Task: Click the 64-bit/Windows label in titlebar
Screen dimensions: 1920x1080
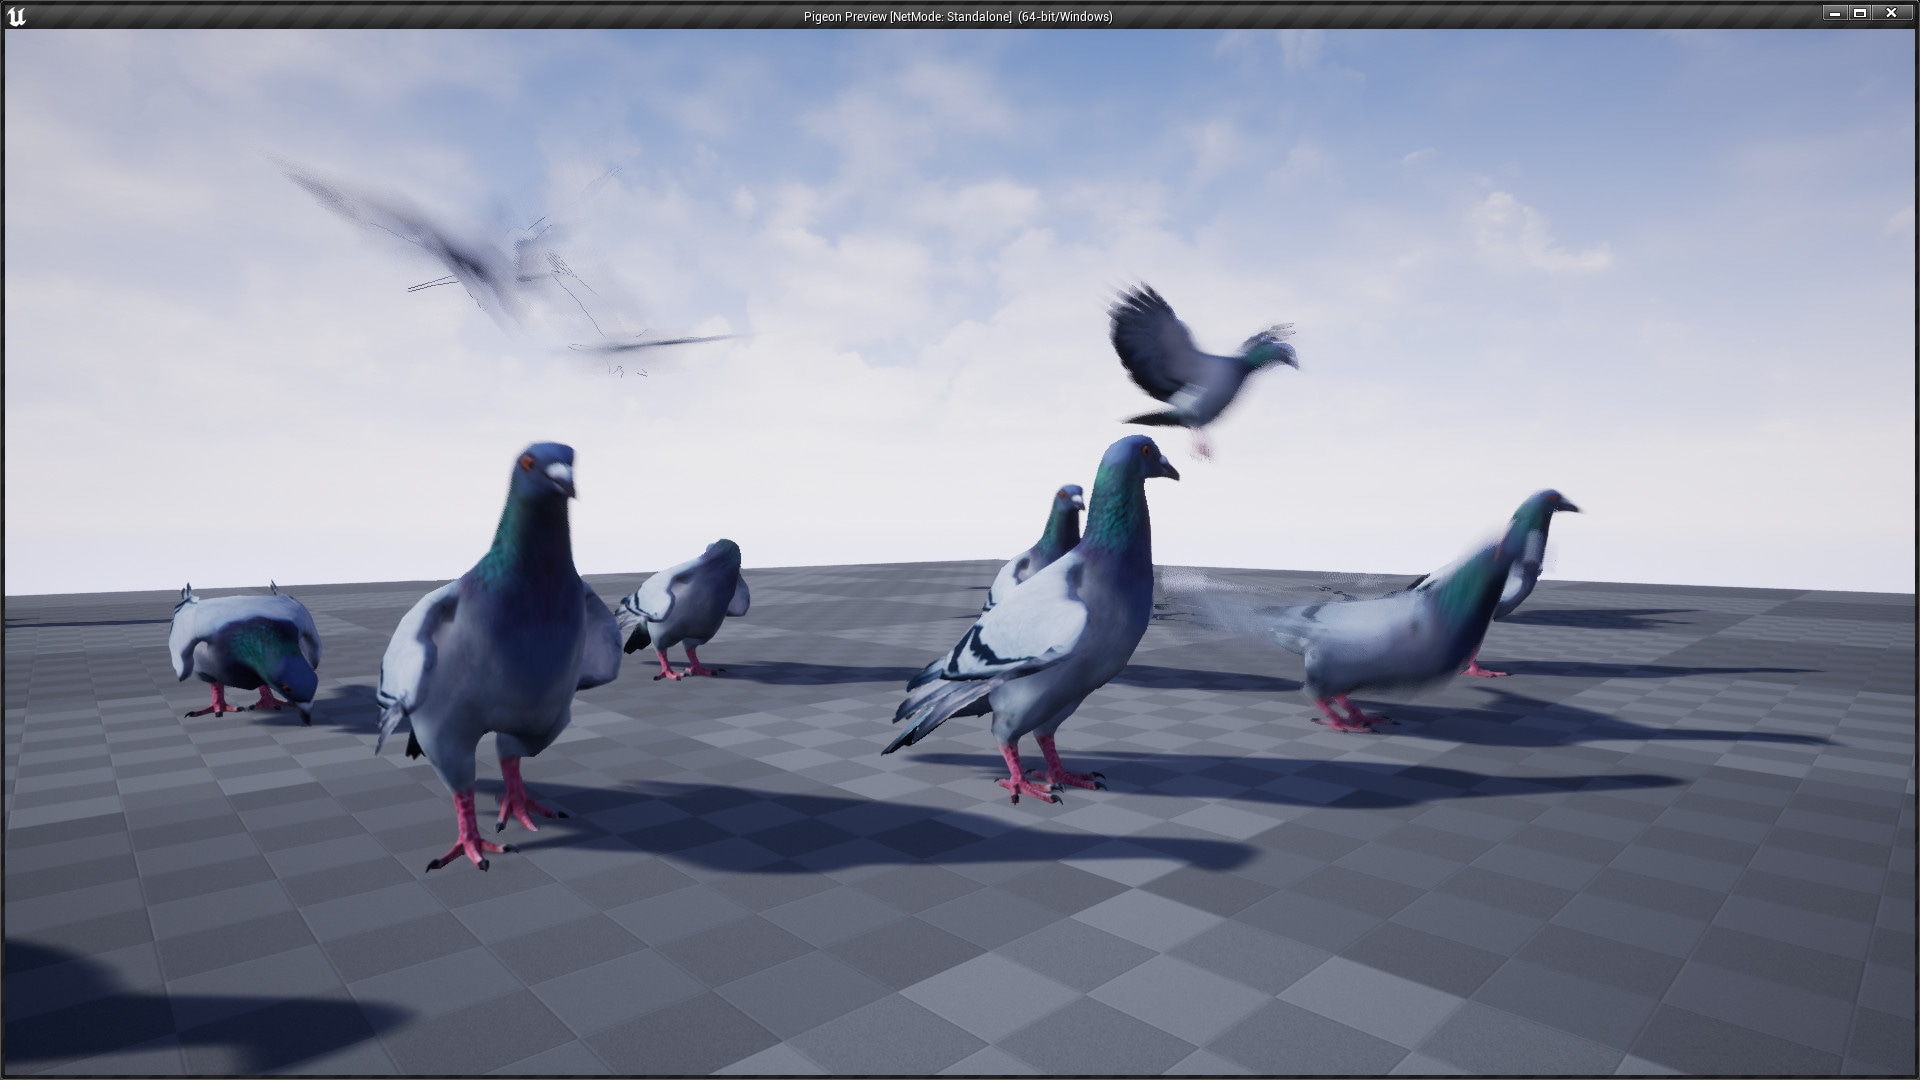Action: click(1063, 16)
